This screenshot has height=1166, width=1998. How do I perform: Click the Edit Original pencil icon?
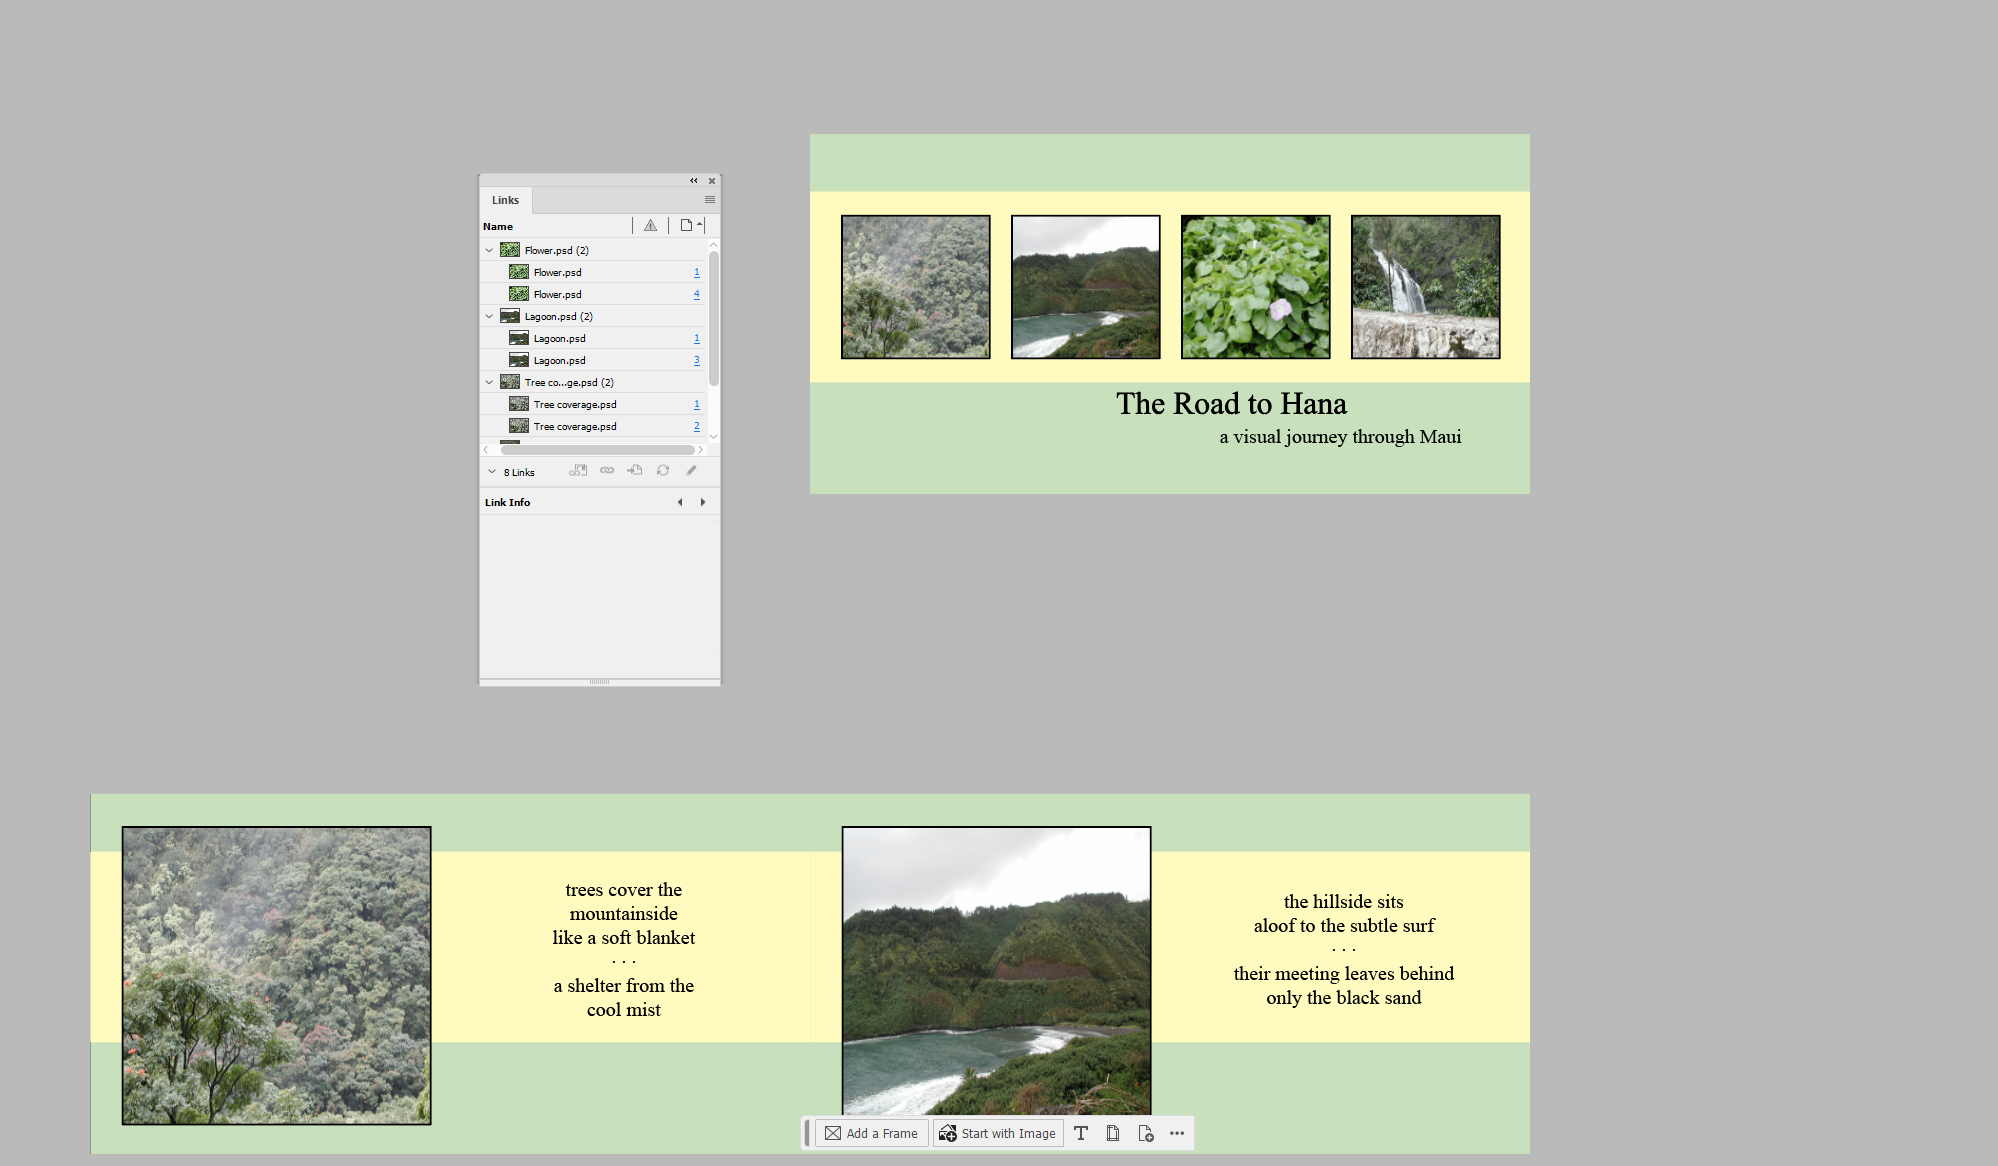[x=691, y=471]
